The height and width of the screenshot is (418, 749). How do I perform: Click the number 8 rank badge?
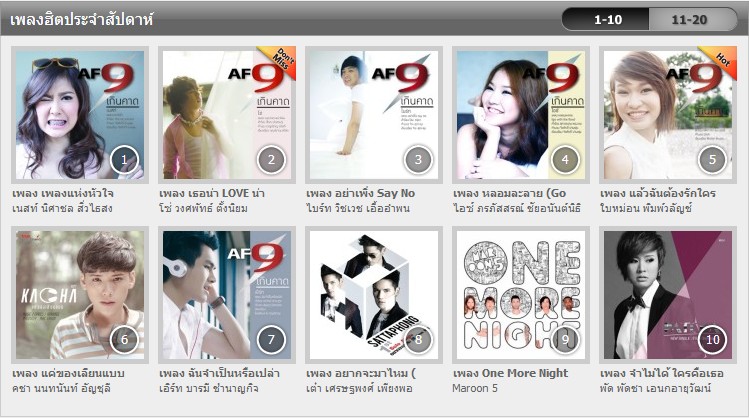418,340
